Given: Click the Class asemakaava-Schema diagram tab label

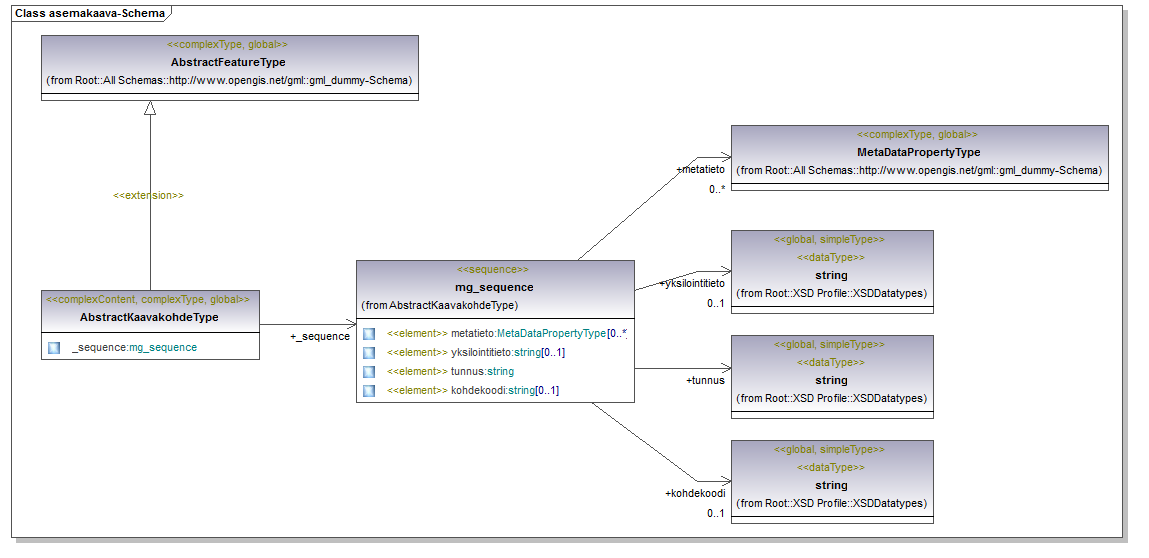Looking at the screenshot, I should 89,13.
